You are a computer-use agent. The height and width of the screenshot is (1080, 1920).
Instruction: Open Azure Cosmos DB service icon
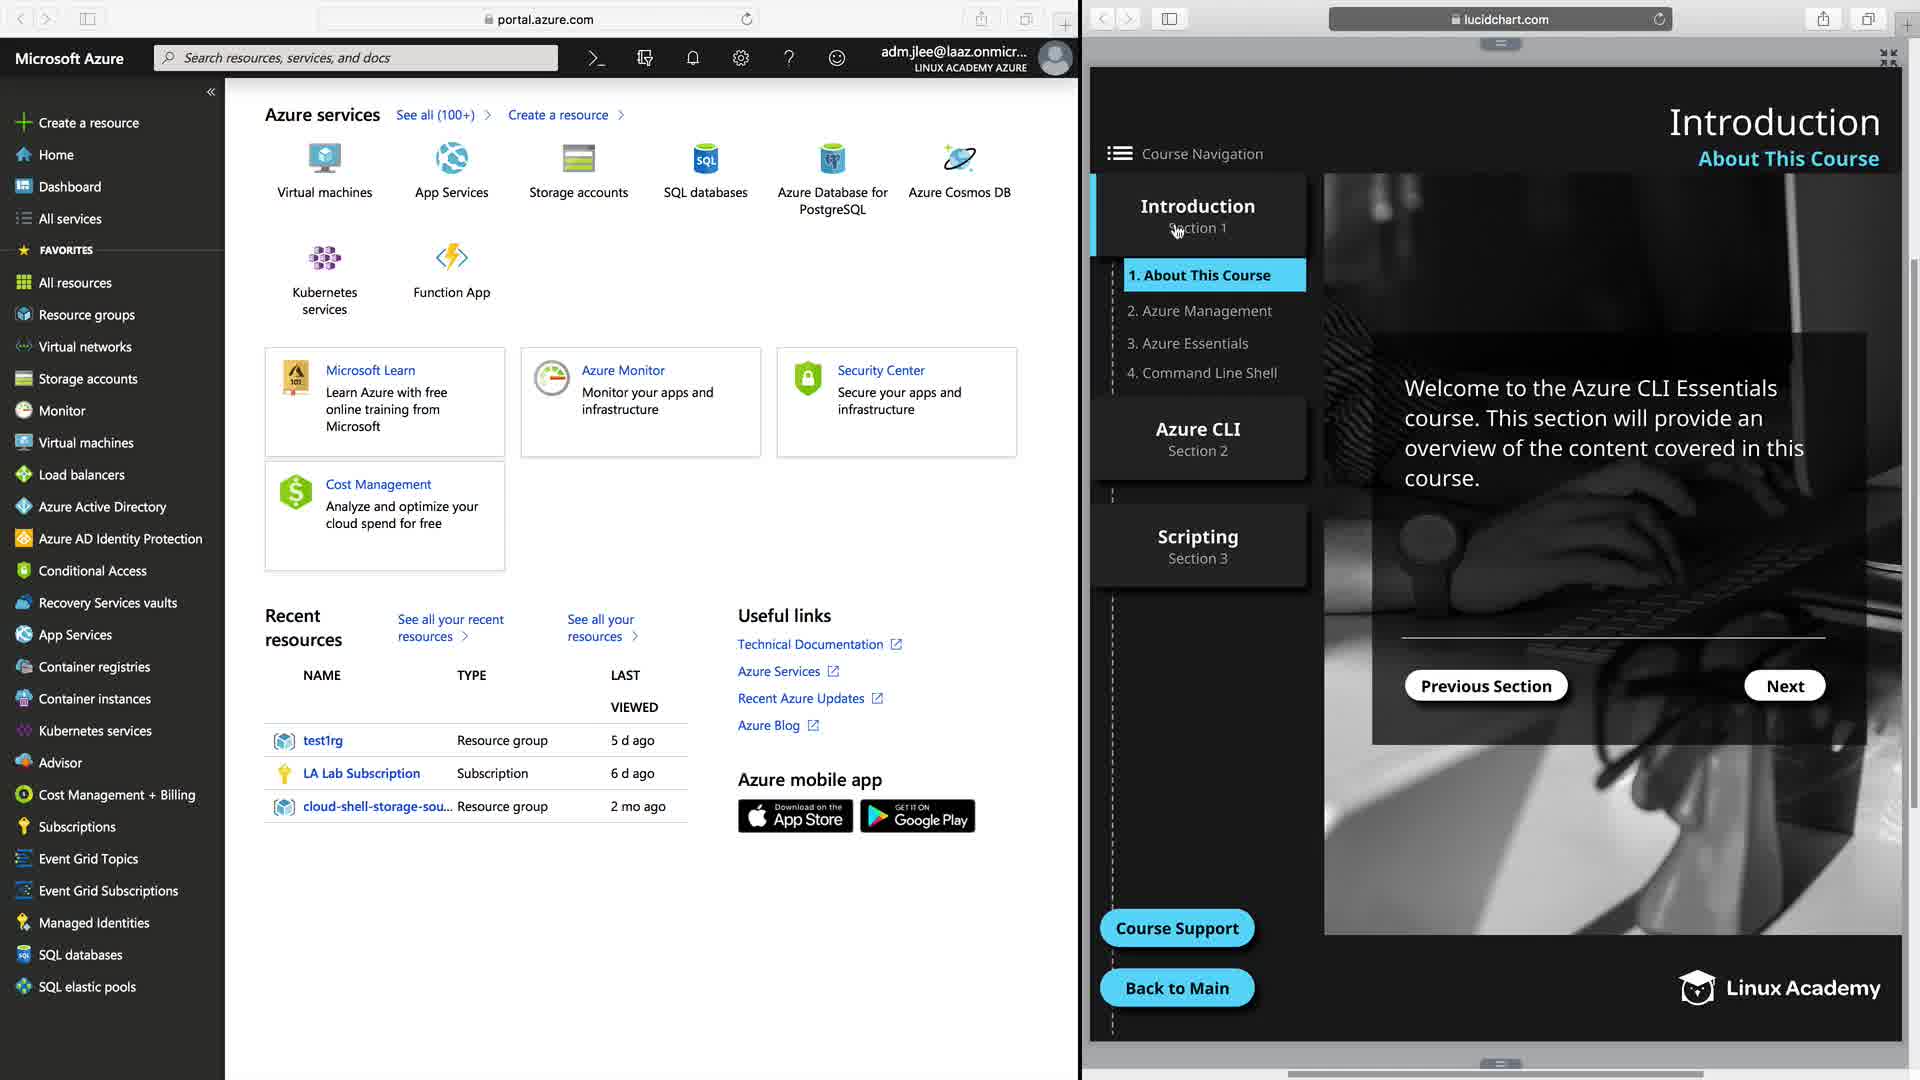pos(959,159)
